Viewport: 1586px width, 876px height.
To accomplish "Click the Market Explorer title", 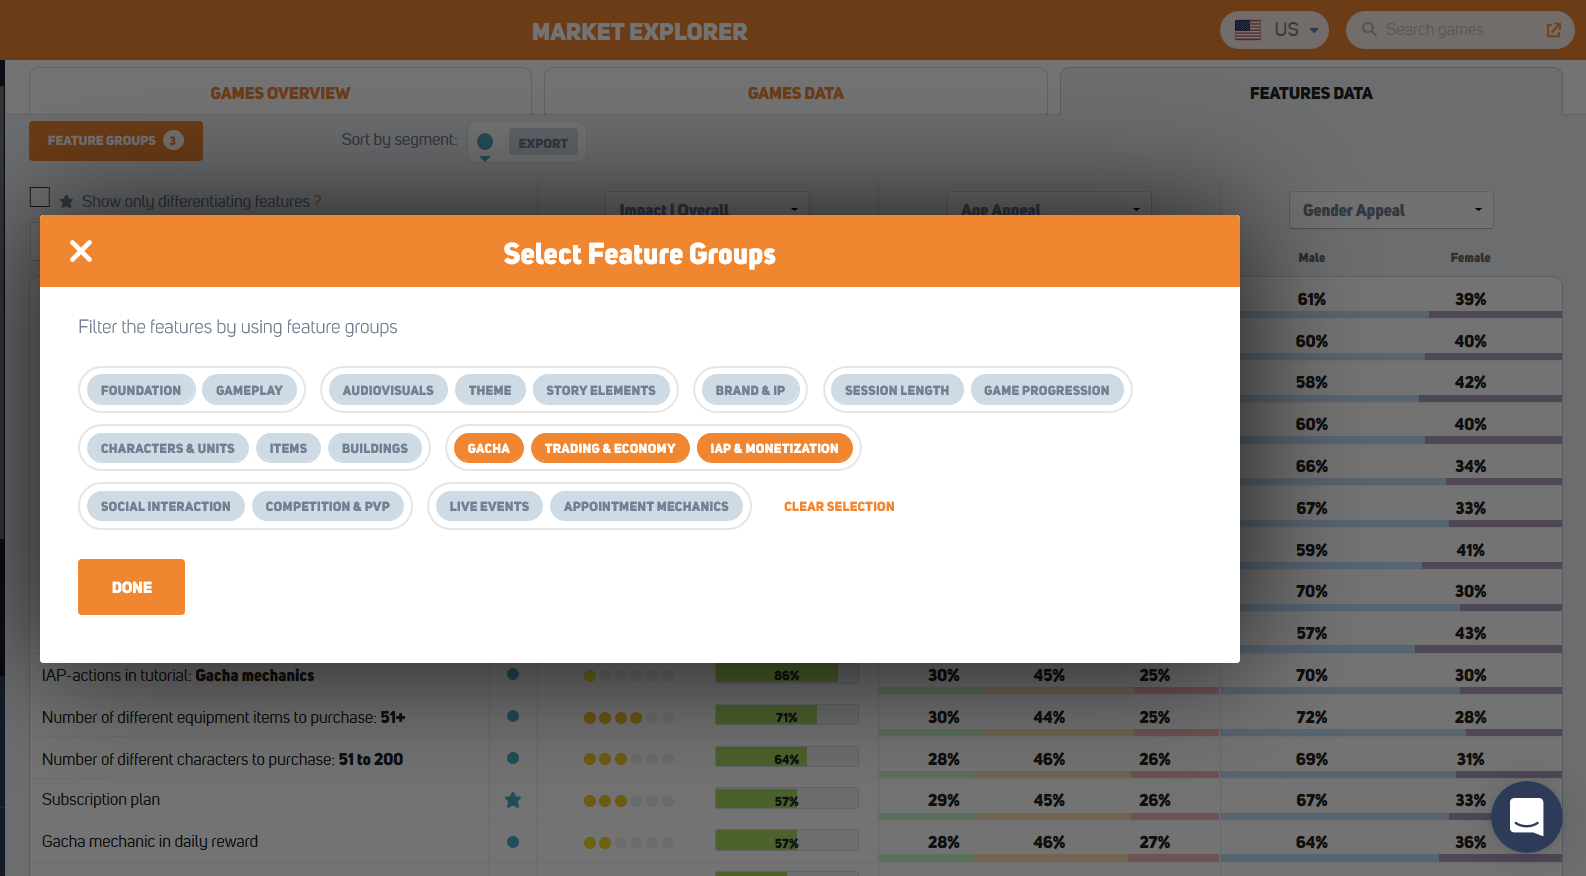I will tap(639, 31).
